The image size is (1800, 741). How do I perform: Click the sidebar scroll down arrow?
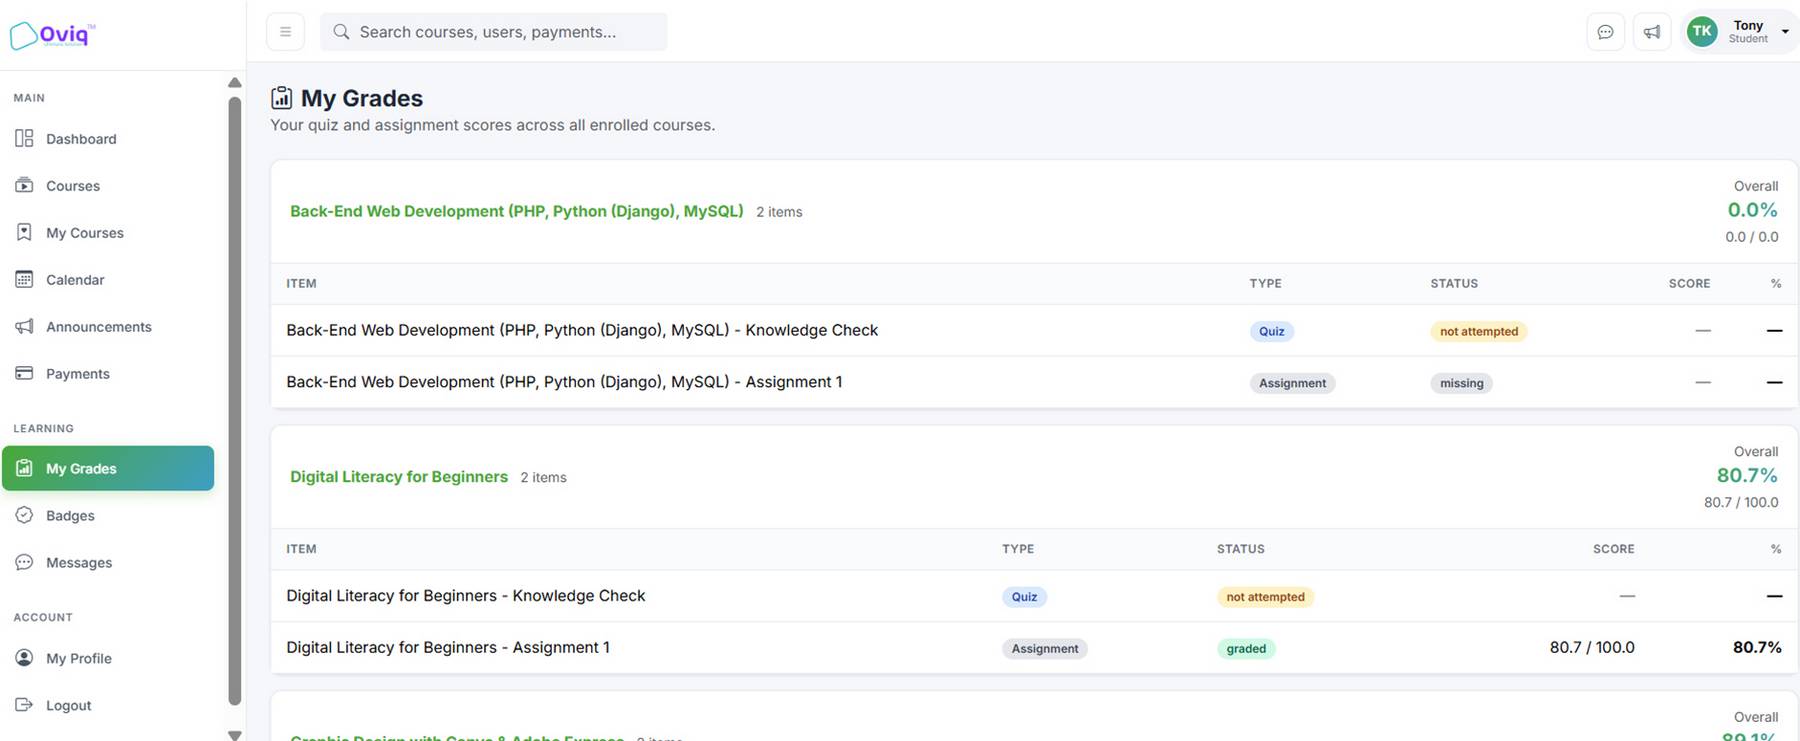pyautogui.click(x=234, y=735)
